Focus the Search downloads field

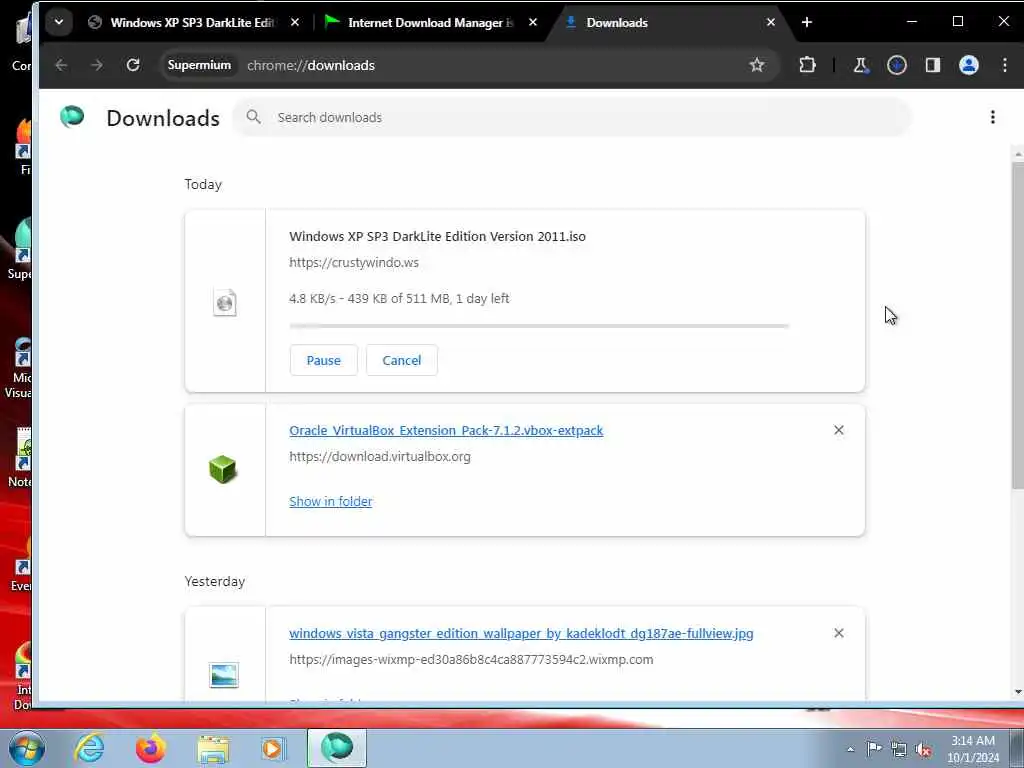572,118
